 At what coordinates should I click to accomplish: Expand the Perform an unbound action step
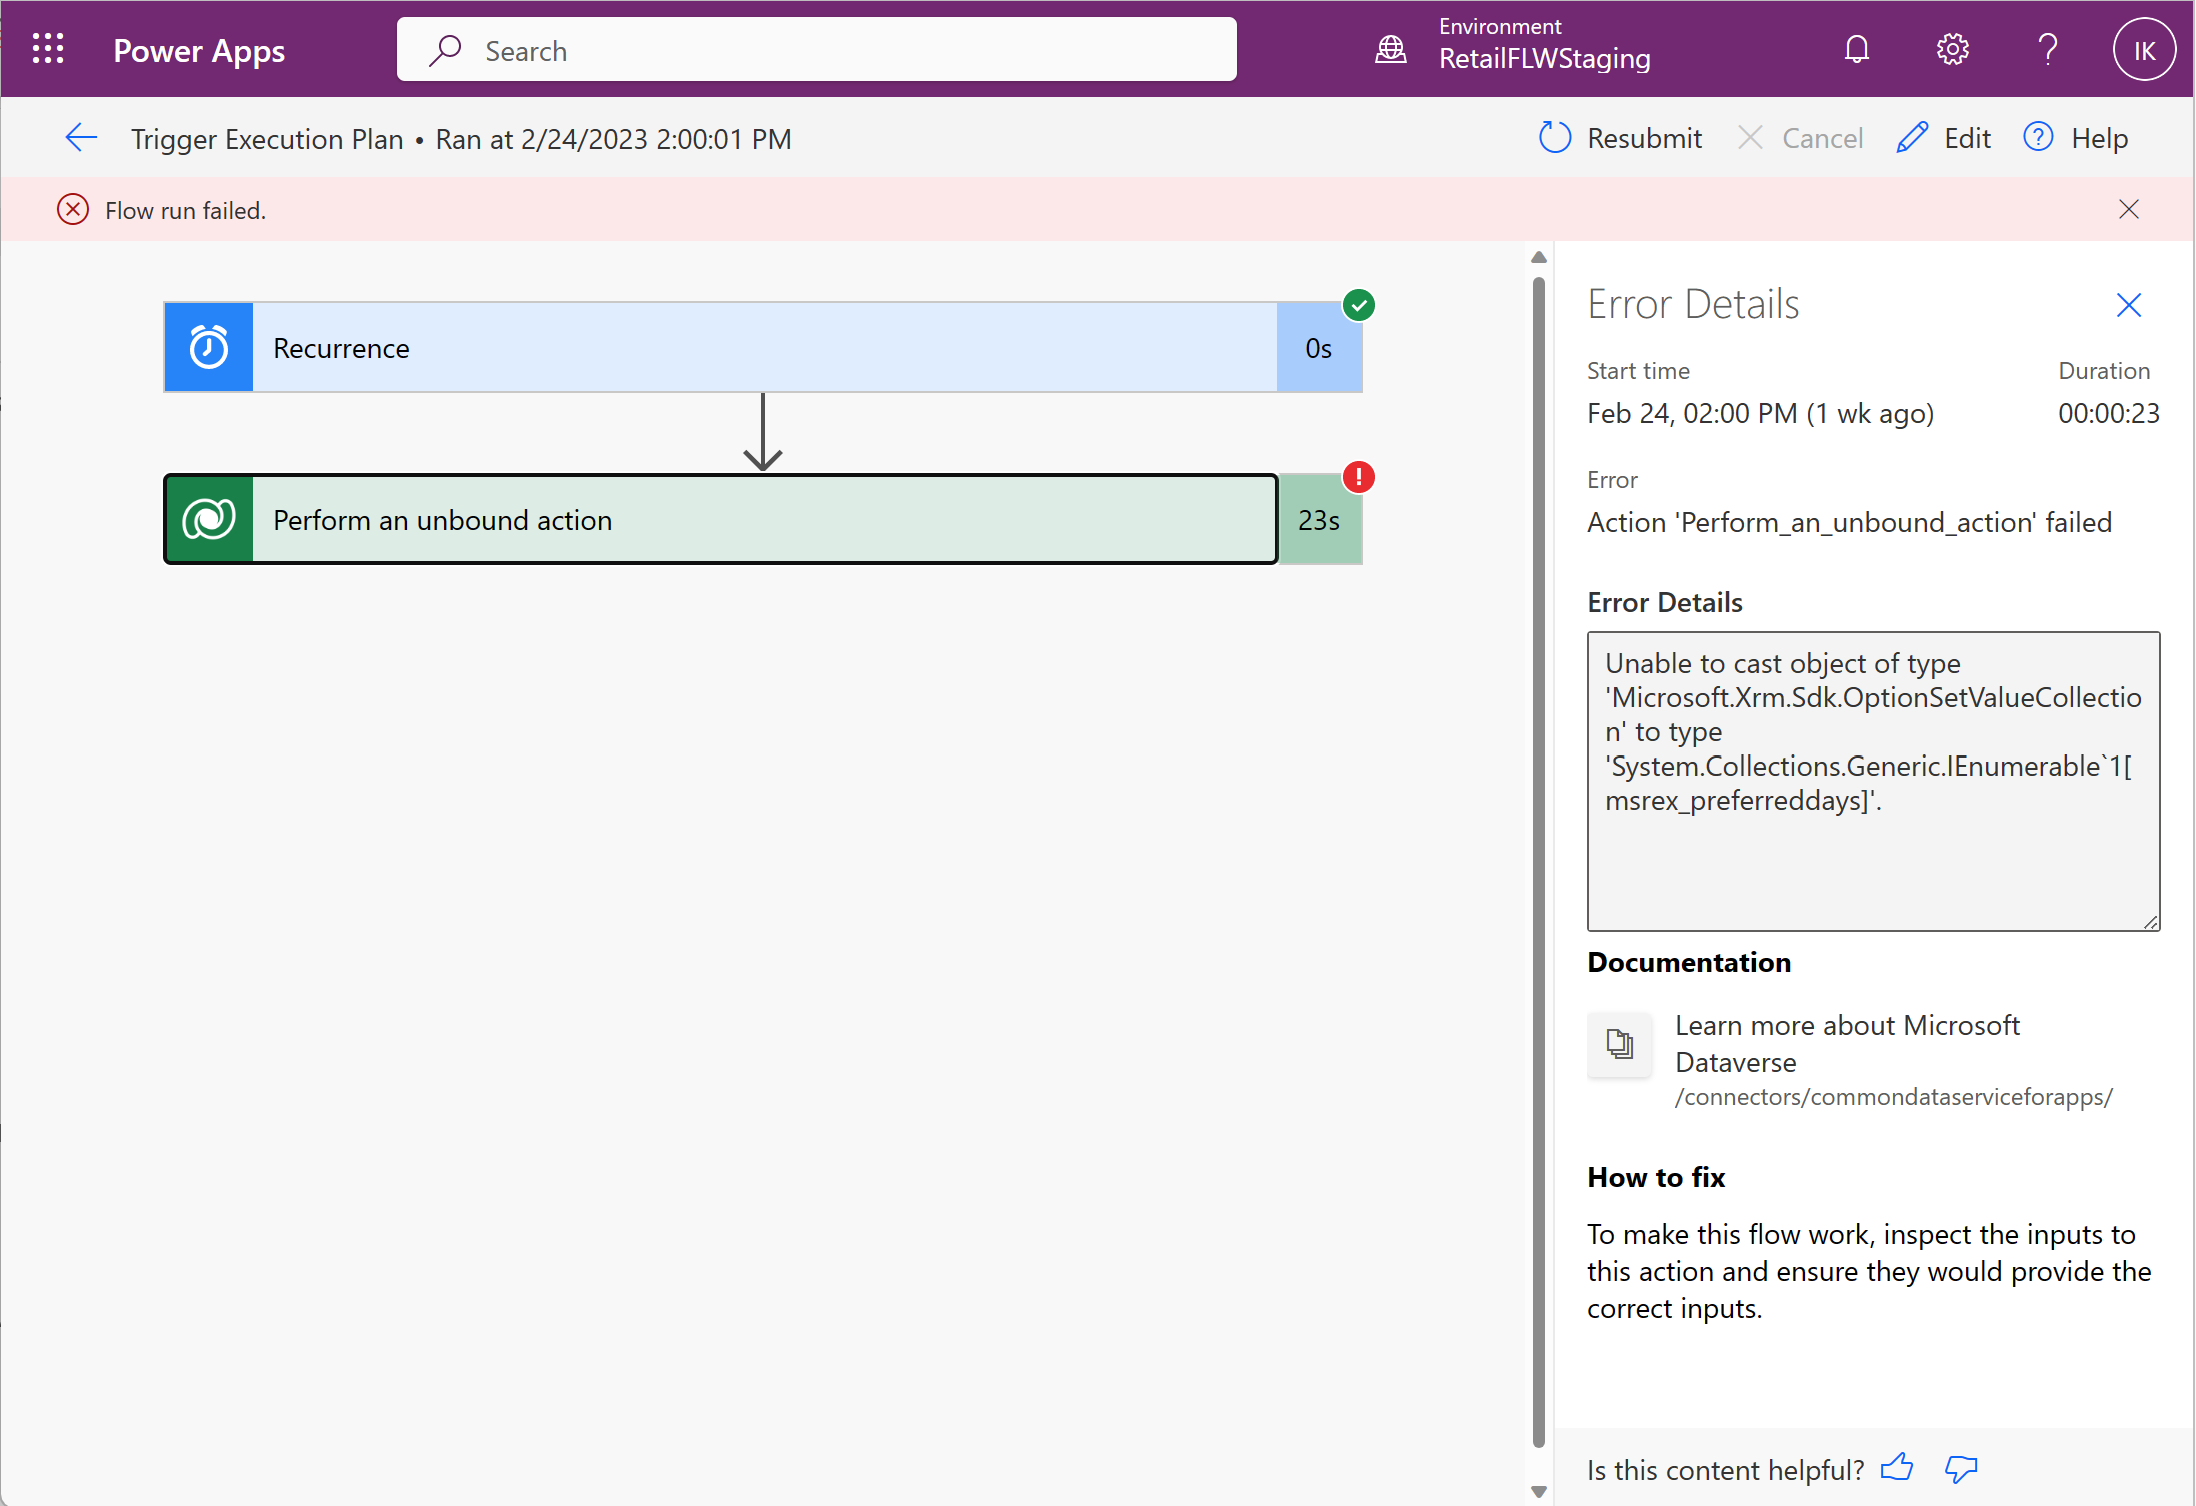pos(763,520)
